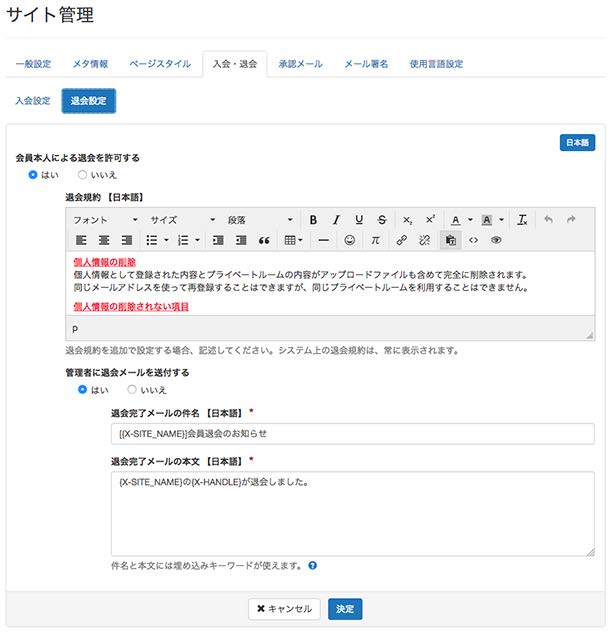Toggle italic formatting in editor
This screenshot has width=610, height=632.
[x=336, y=220]
